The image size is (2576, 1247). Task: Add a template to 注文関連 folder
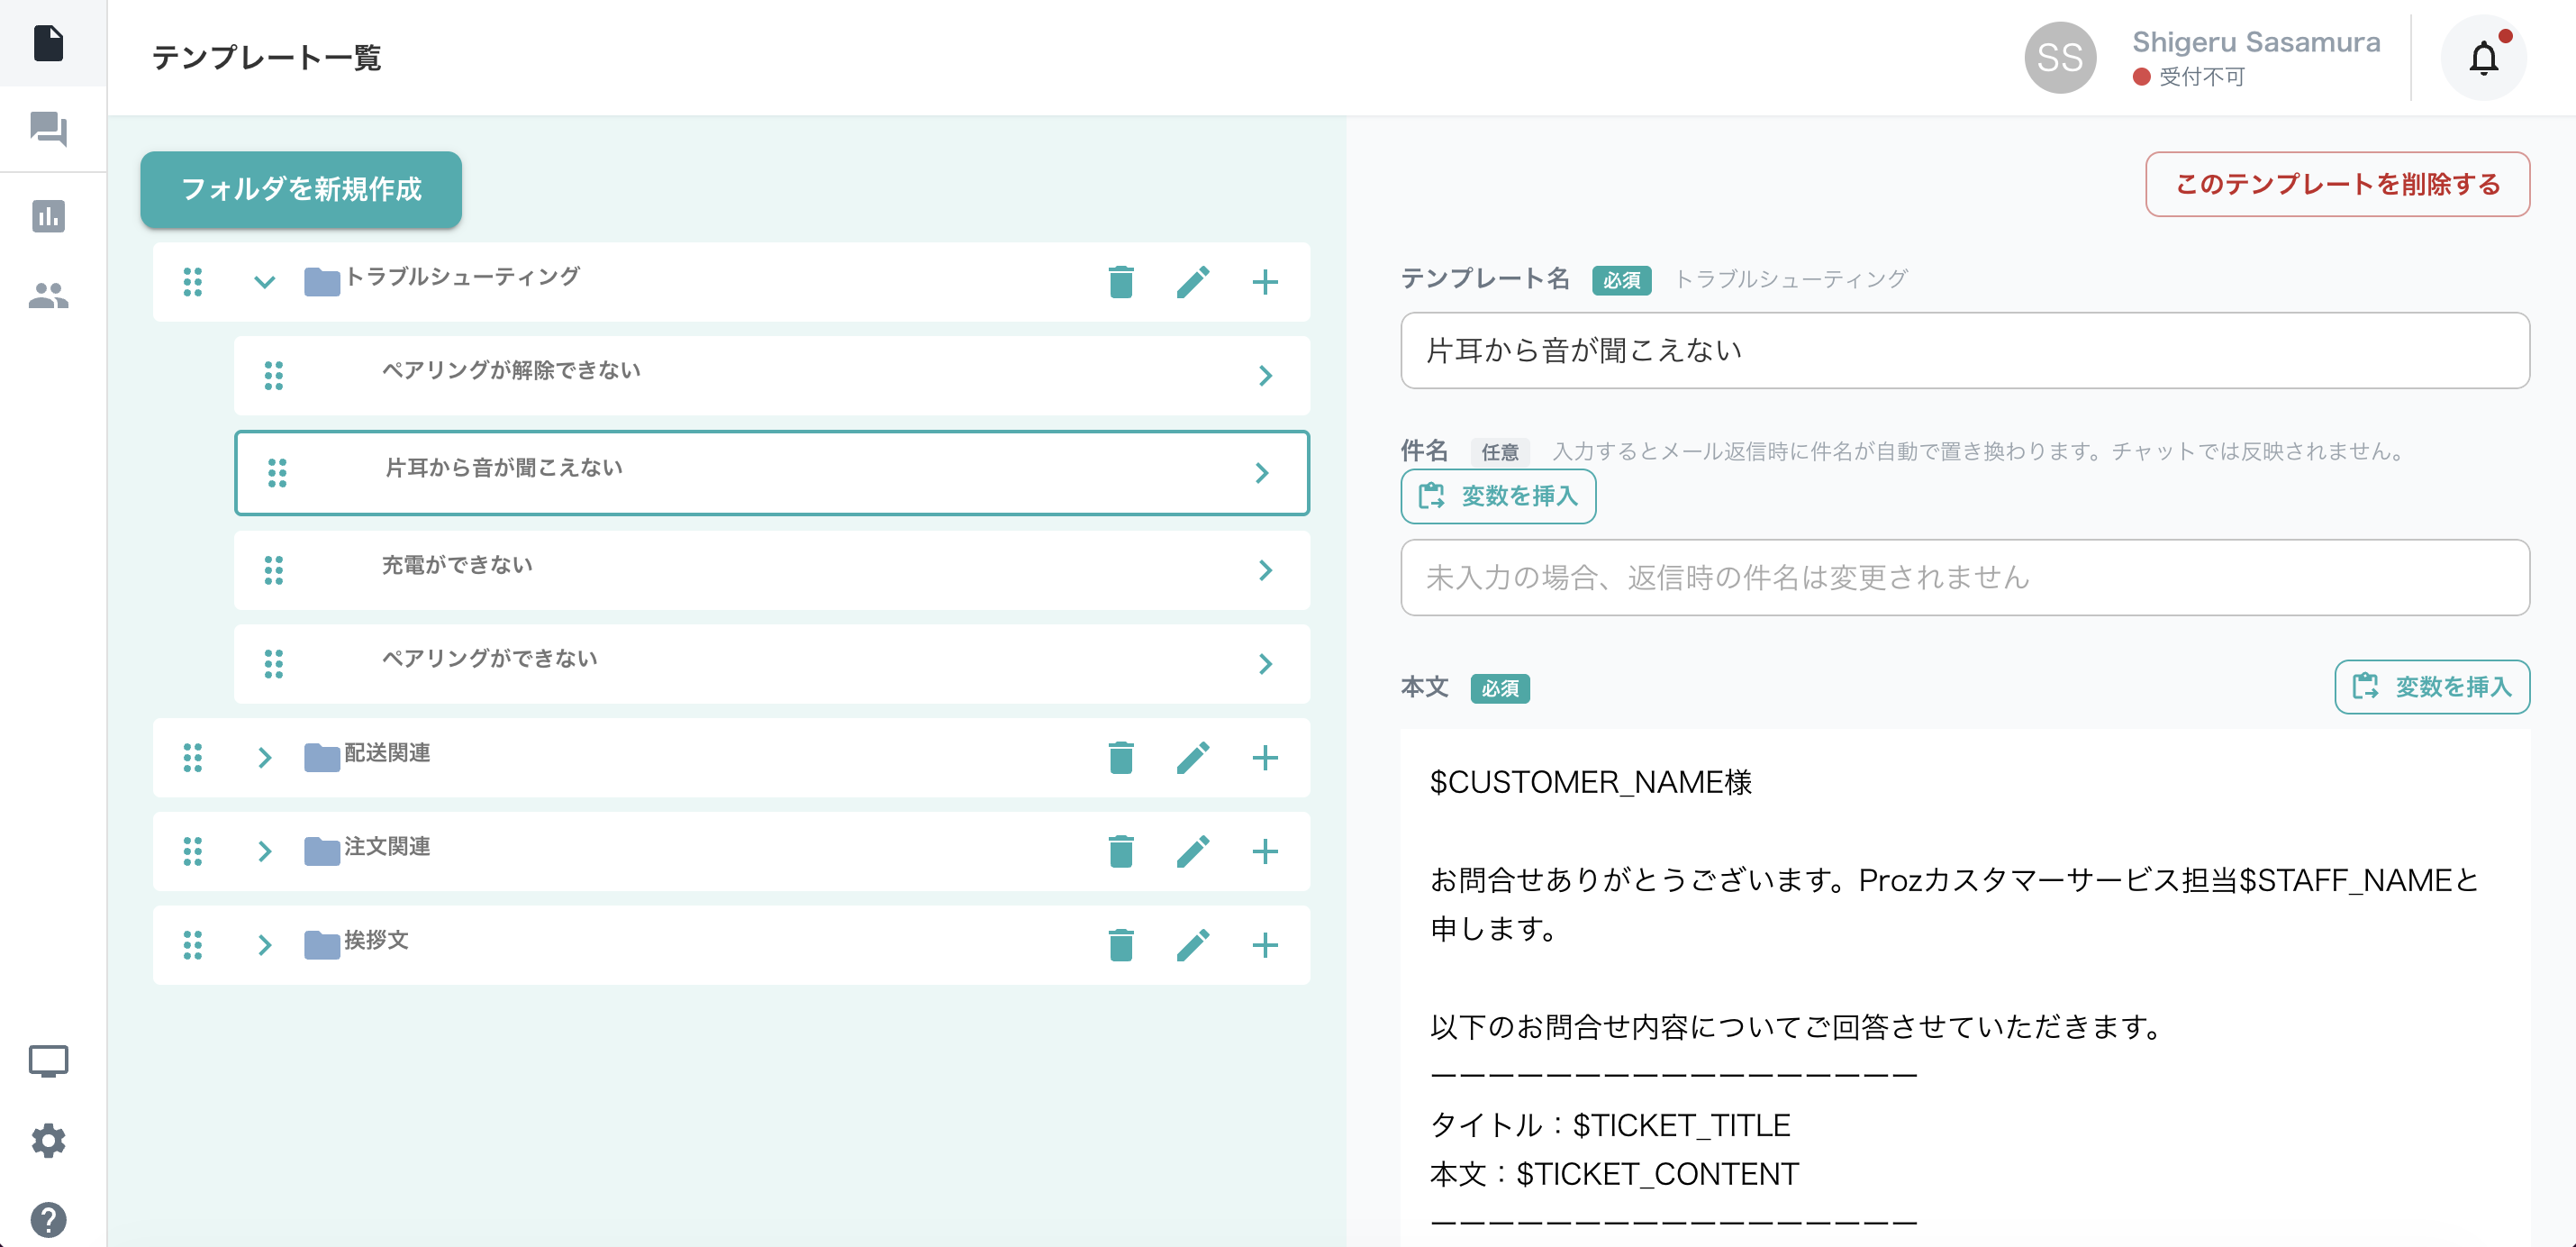(1265, 852)
